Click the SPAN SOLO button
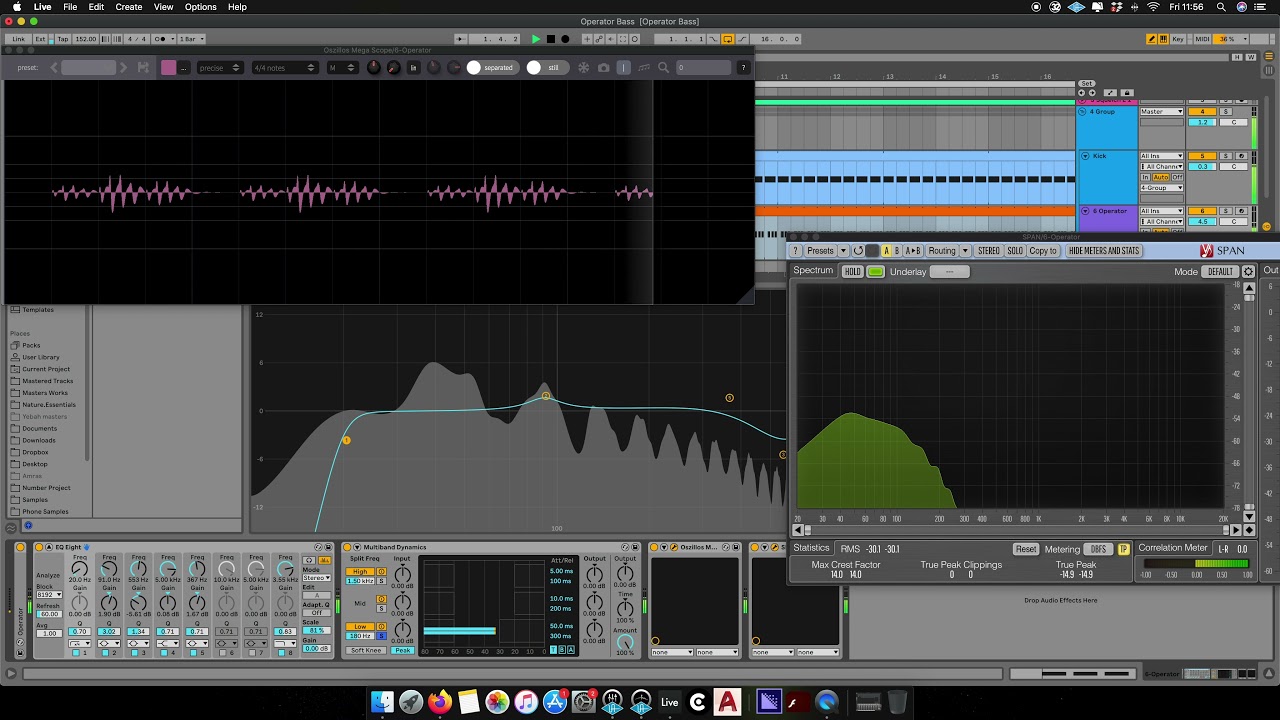 tap(1015, 251)
